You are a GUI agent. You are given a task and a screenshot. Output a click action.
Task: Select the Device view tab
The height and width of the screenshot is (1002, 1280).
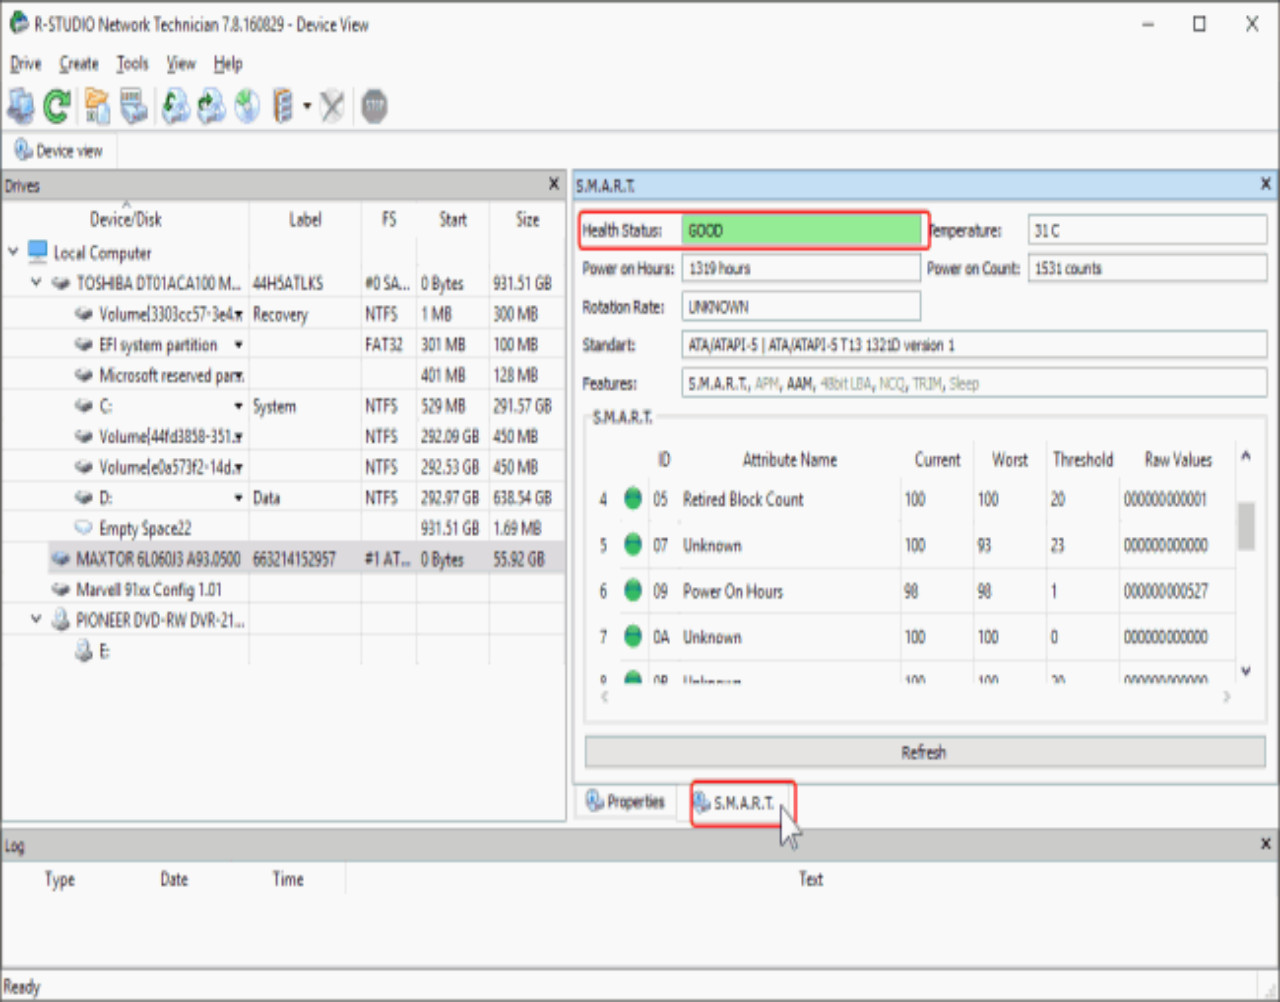[59, 151]
